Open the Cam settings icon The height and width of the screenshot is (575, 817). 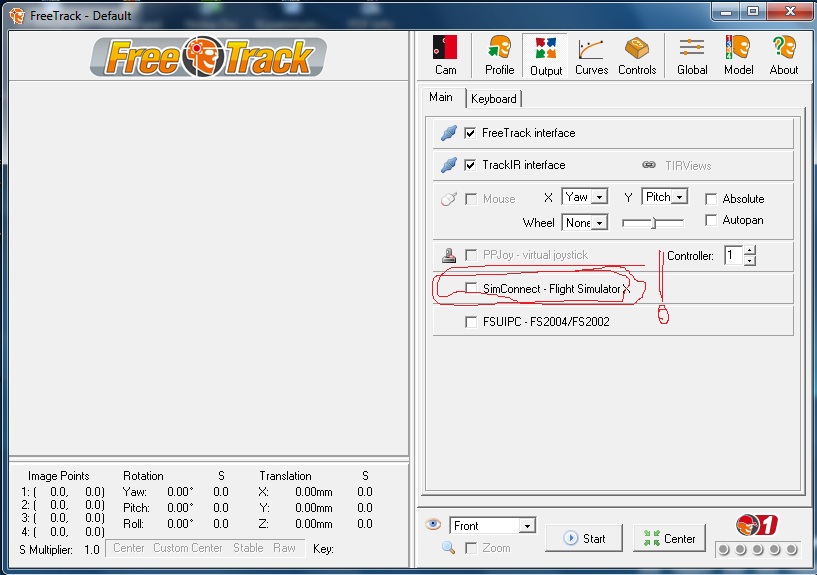(445, 55)
